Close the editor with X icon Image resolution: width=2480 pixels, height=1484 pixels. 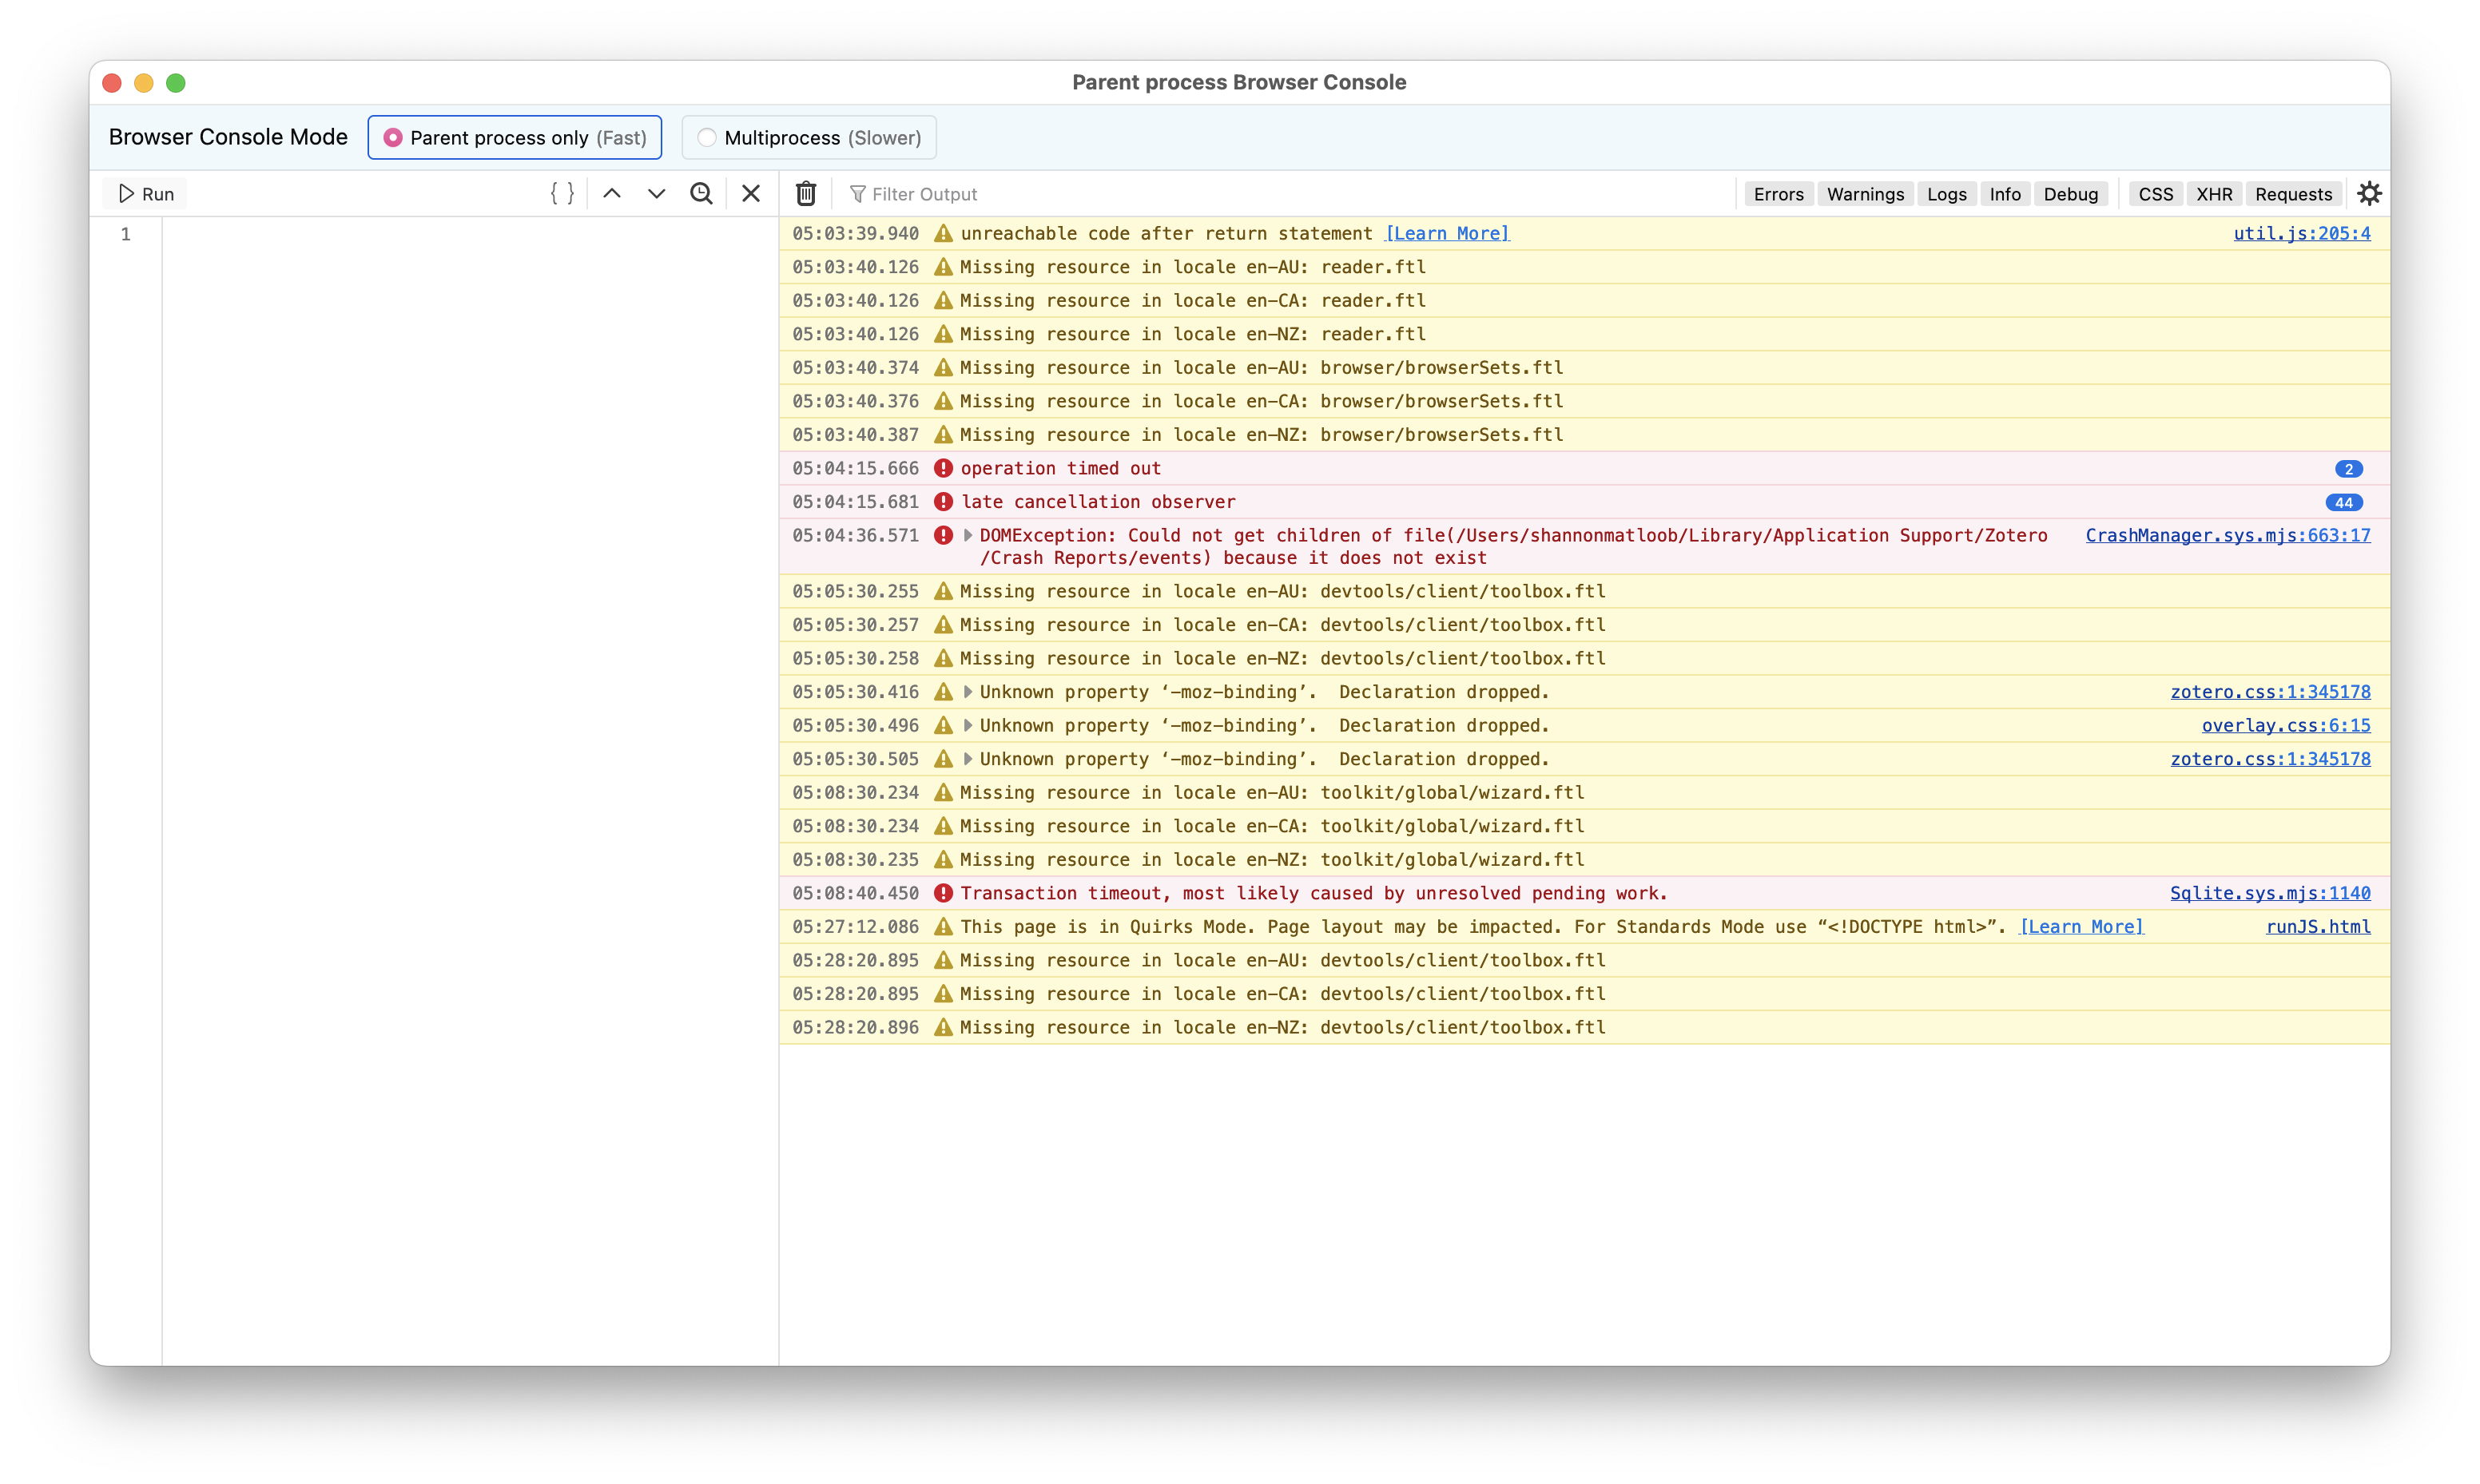pyautogui.click(x=751, y=194)
